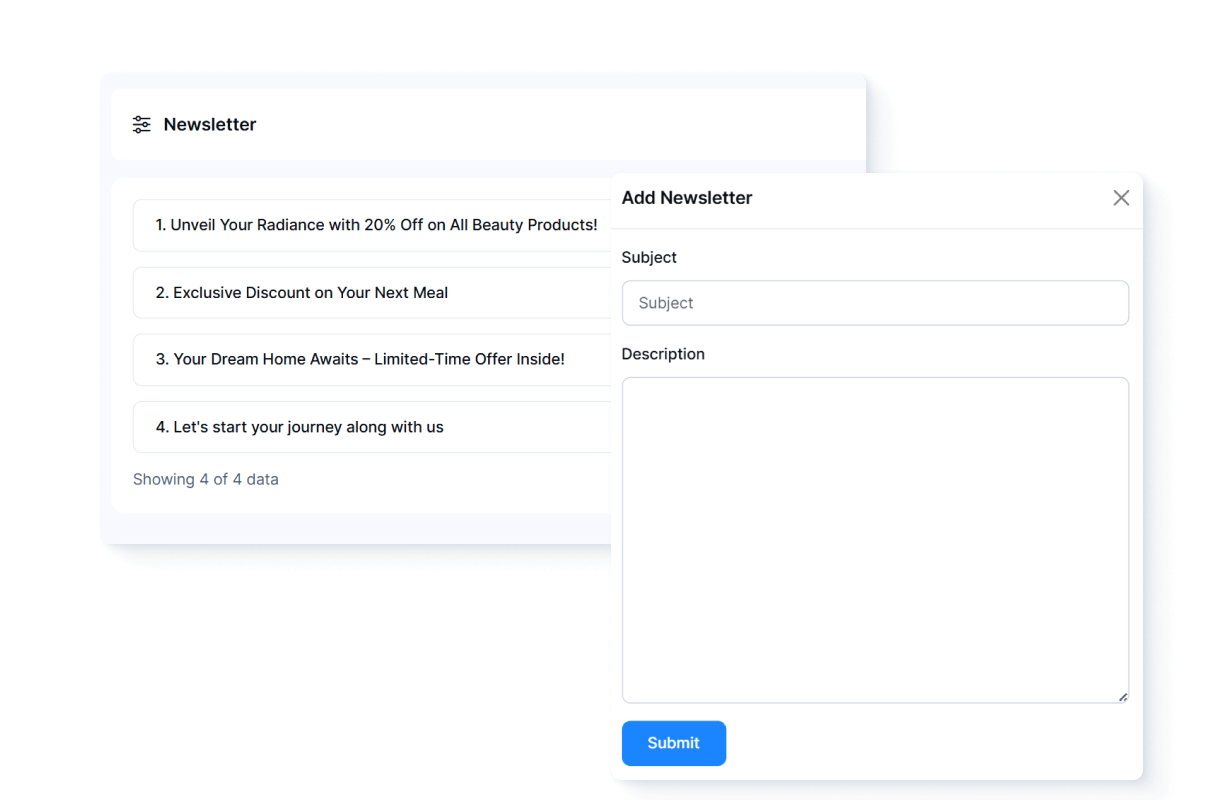Viewport: 1220px width, 800px height.
Task: Click inside the Description text area
Action: point(875,540)
